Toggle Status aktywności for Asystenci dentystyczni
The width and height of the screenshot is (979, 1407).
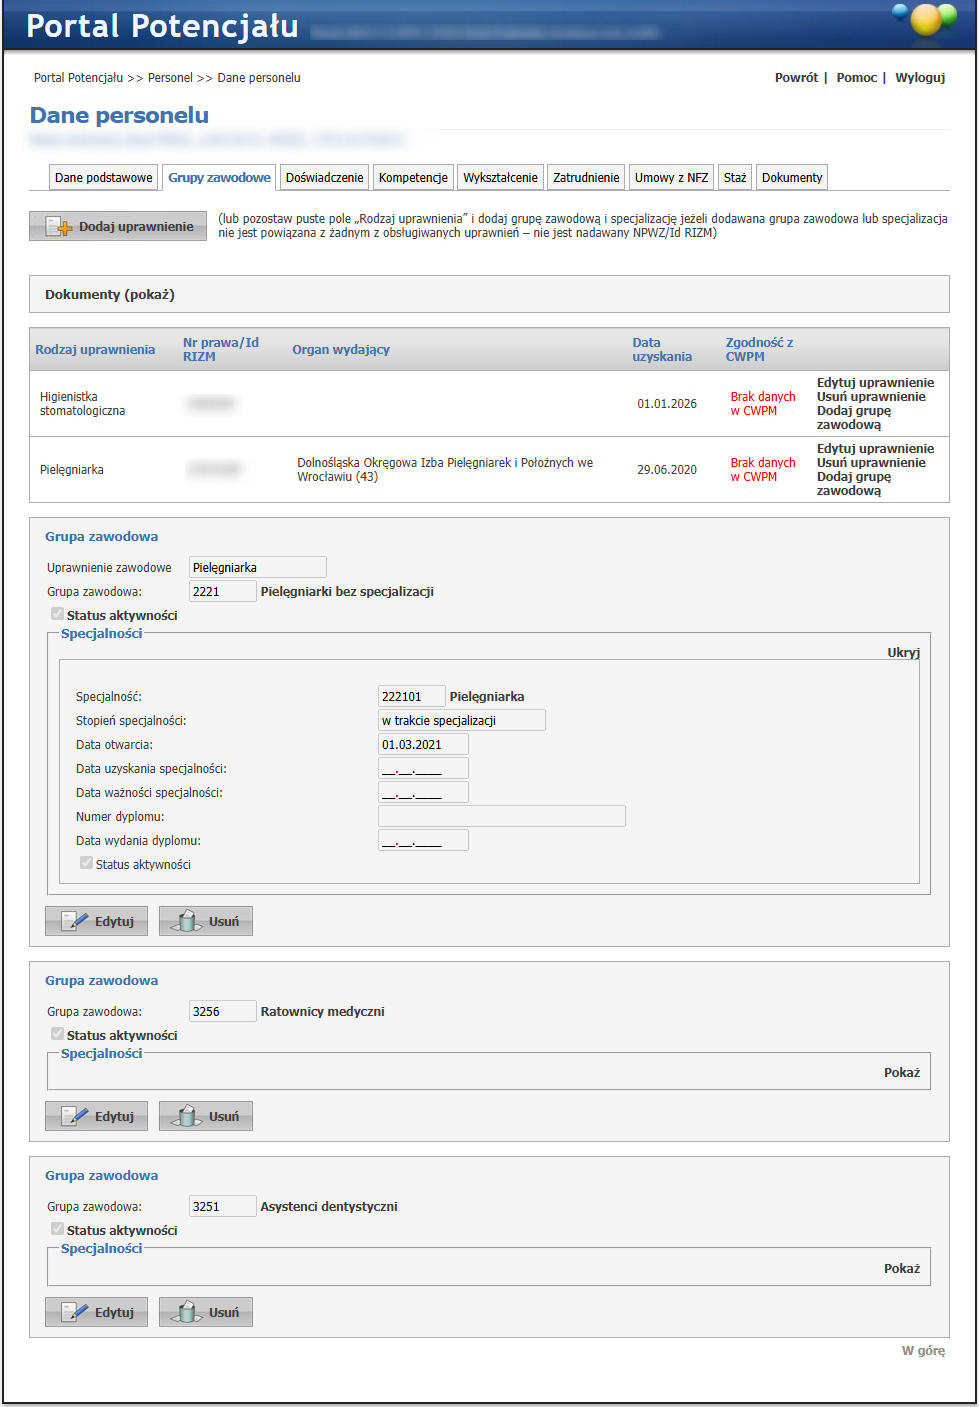coord(58,1229)
